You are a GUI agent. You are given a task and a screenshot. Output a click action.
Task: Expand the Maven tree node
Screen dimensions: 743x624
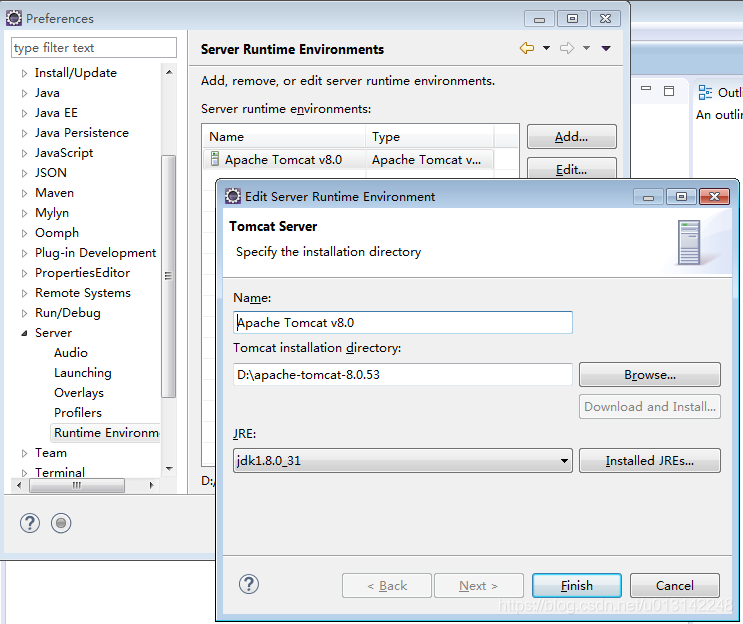(x=25, y=193)
